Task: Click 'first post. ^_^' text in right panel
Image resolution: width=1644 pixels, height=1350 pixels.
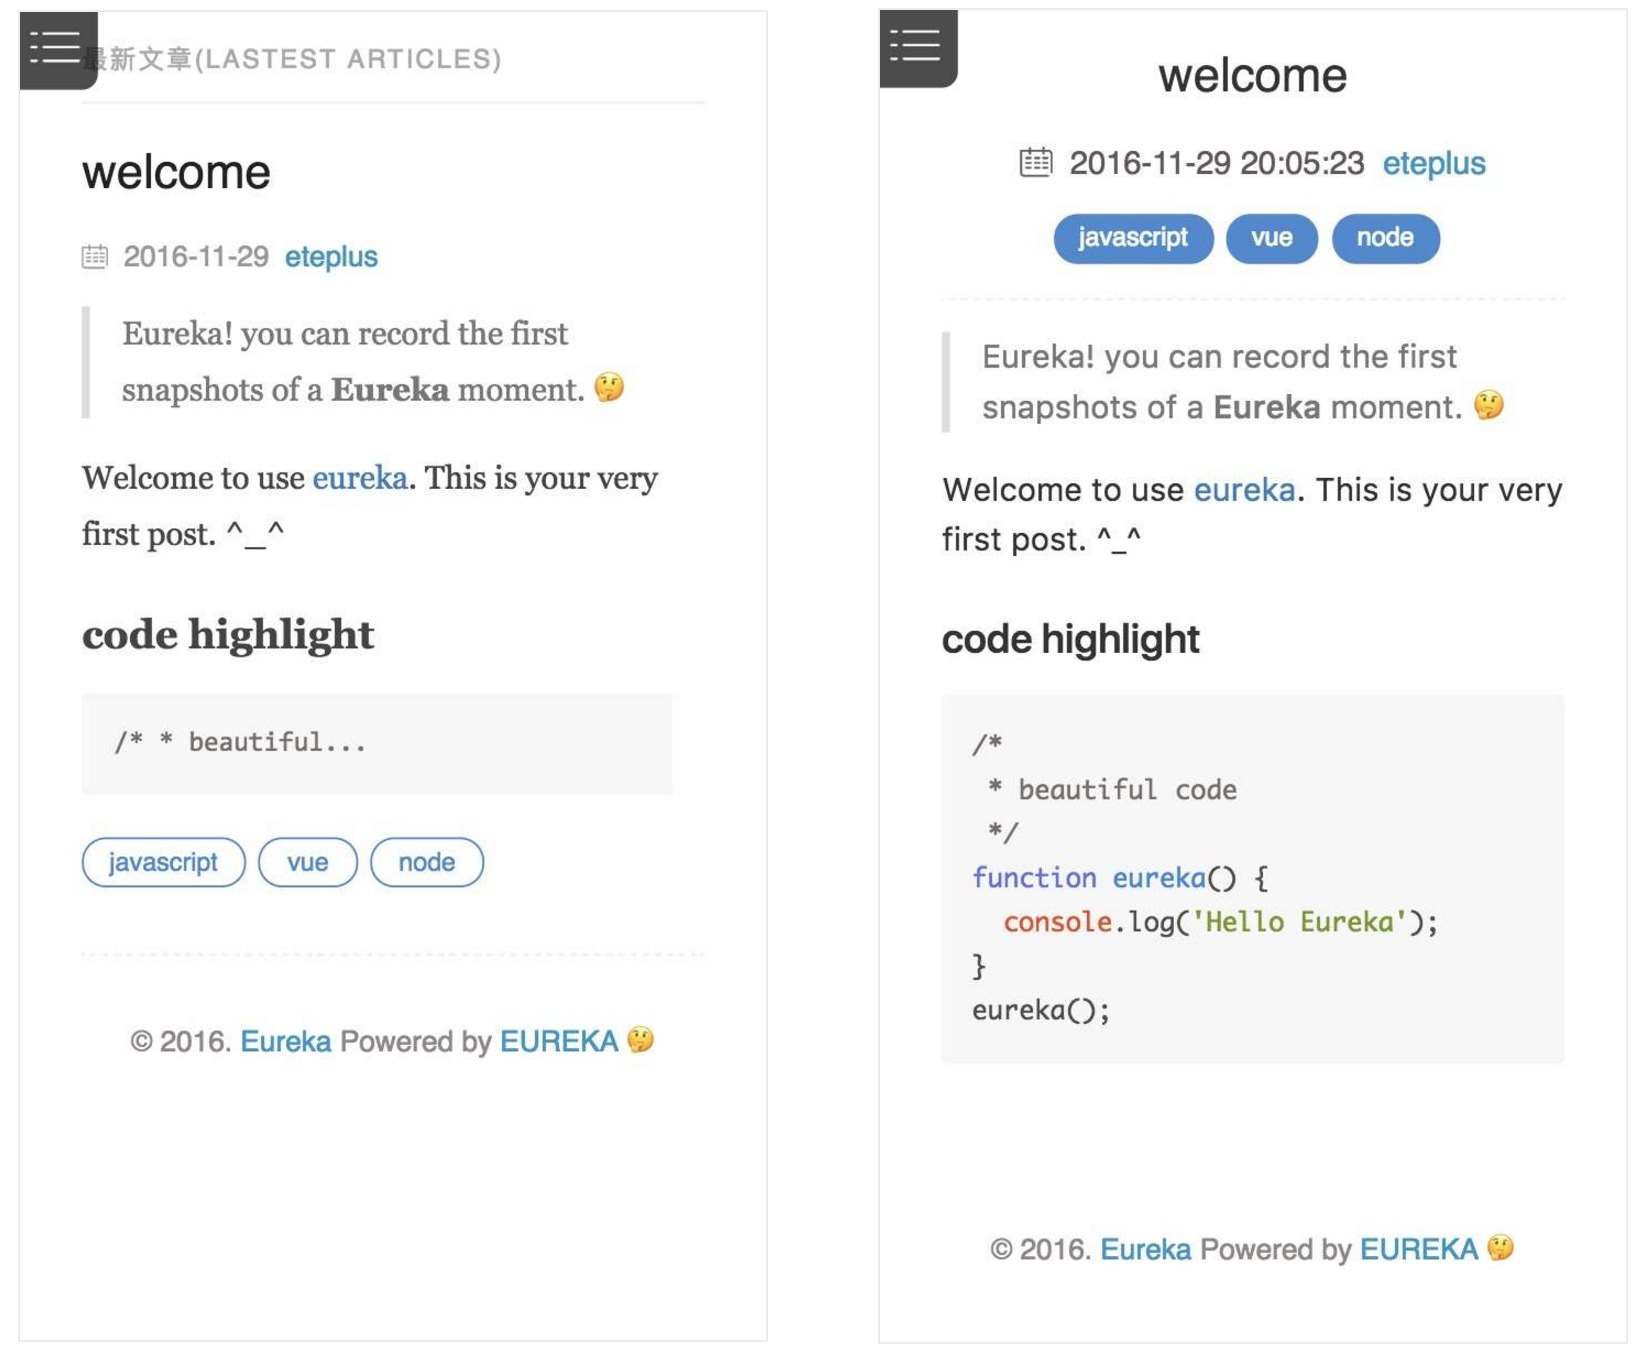Action: [x=1042, y=540]
